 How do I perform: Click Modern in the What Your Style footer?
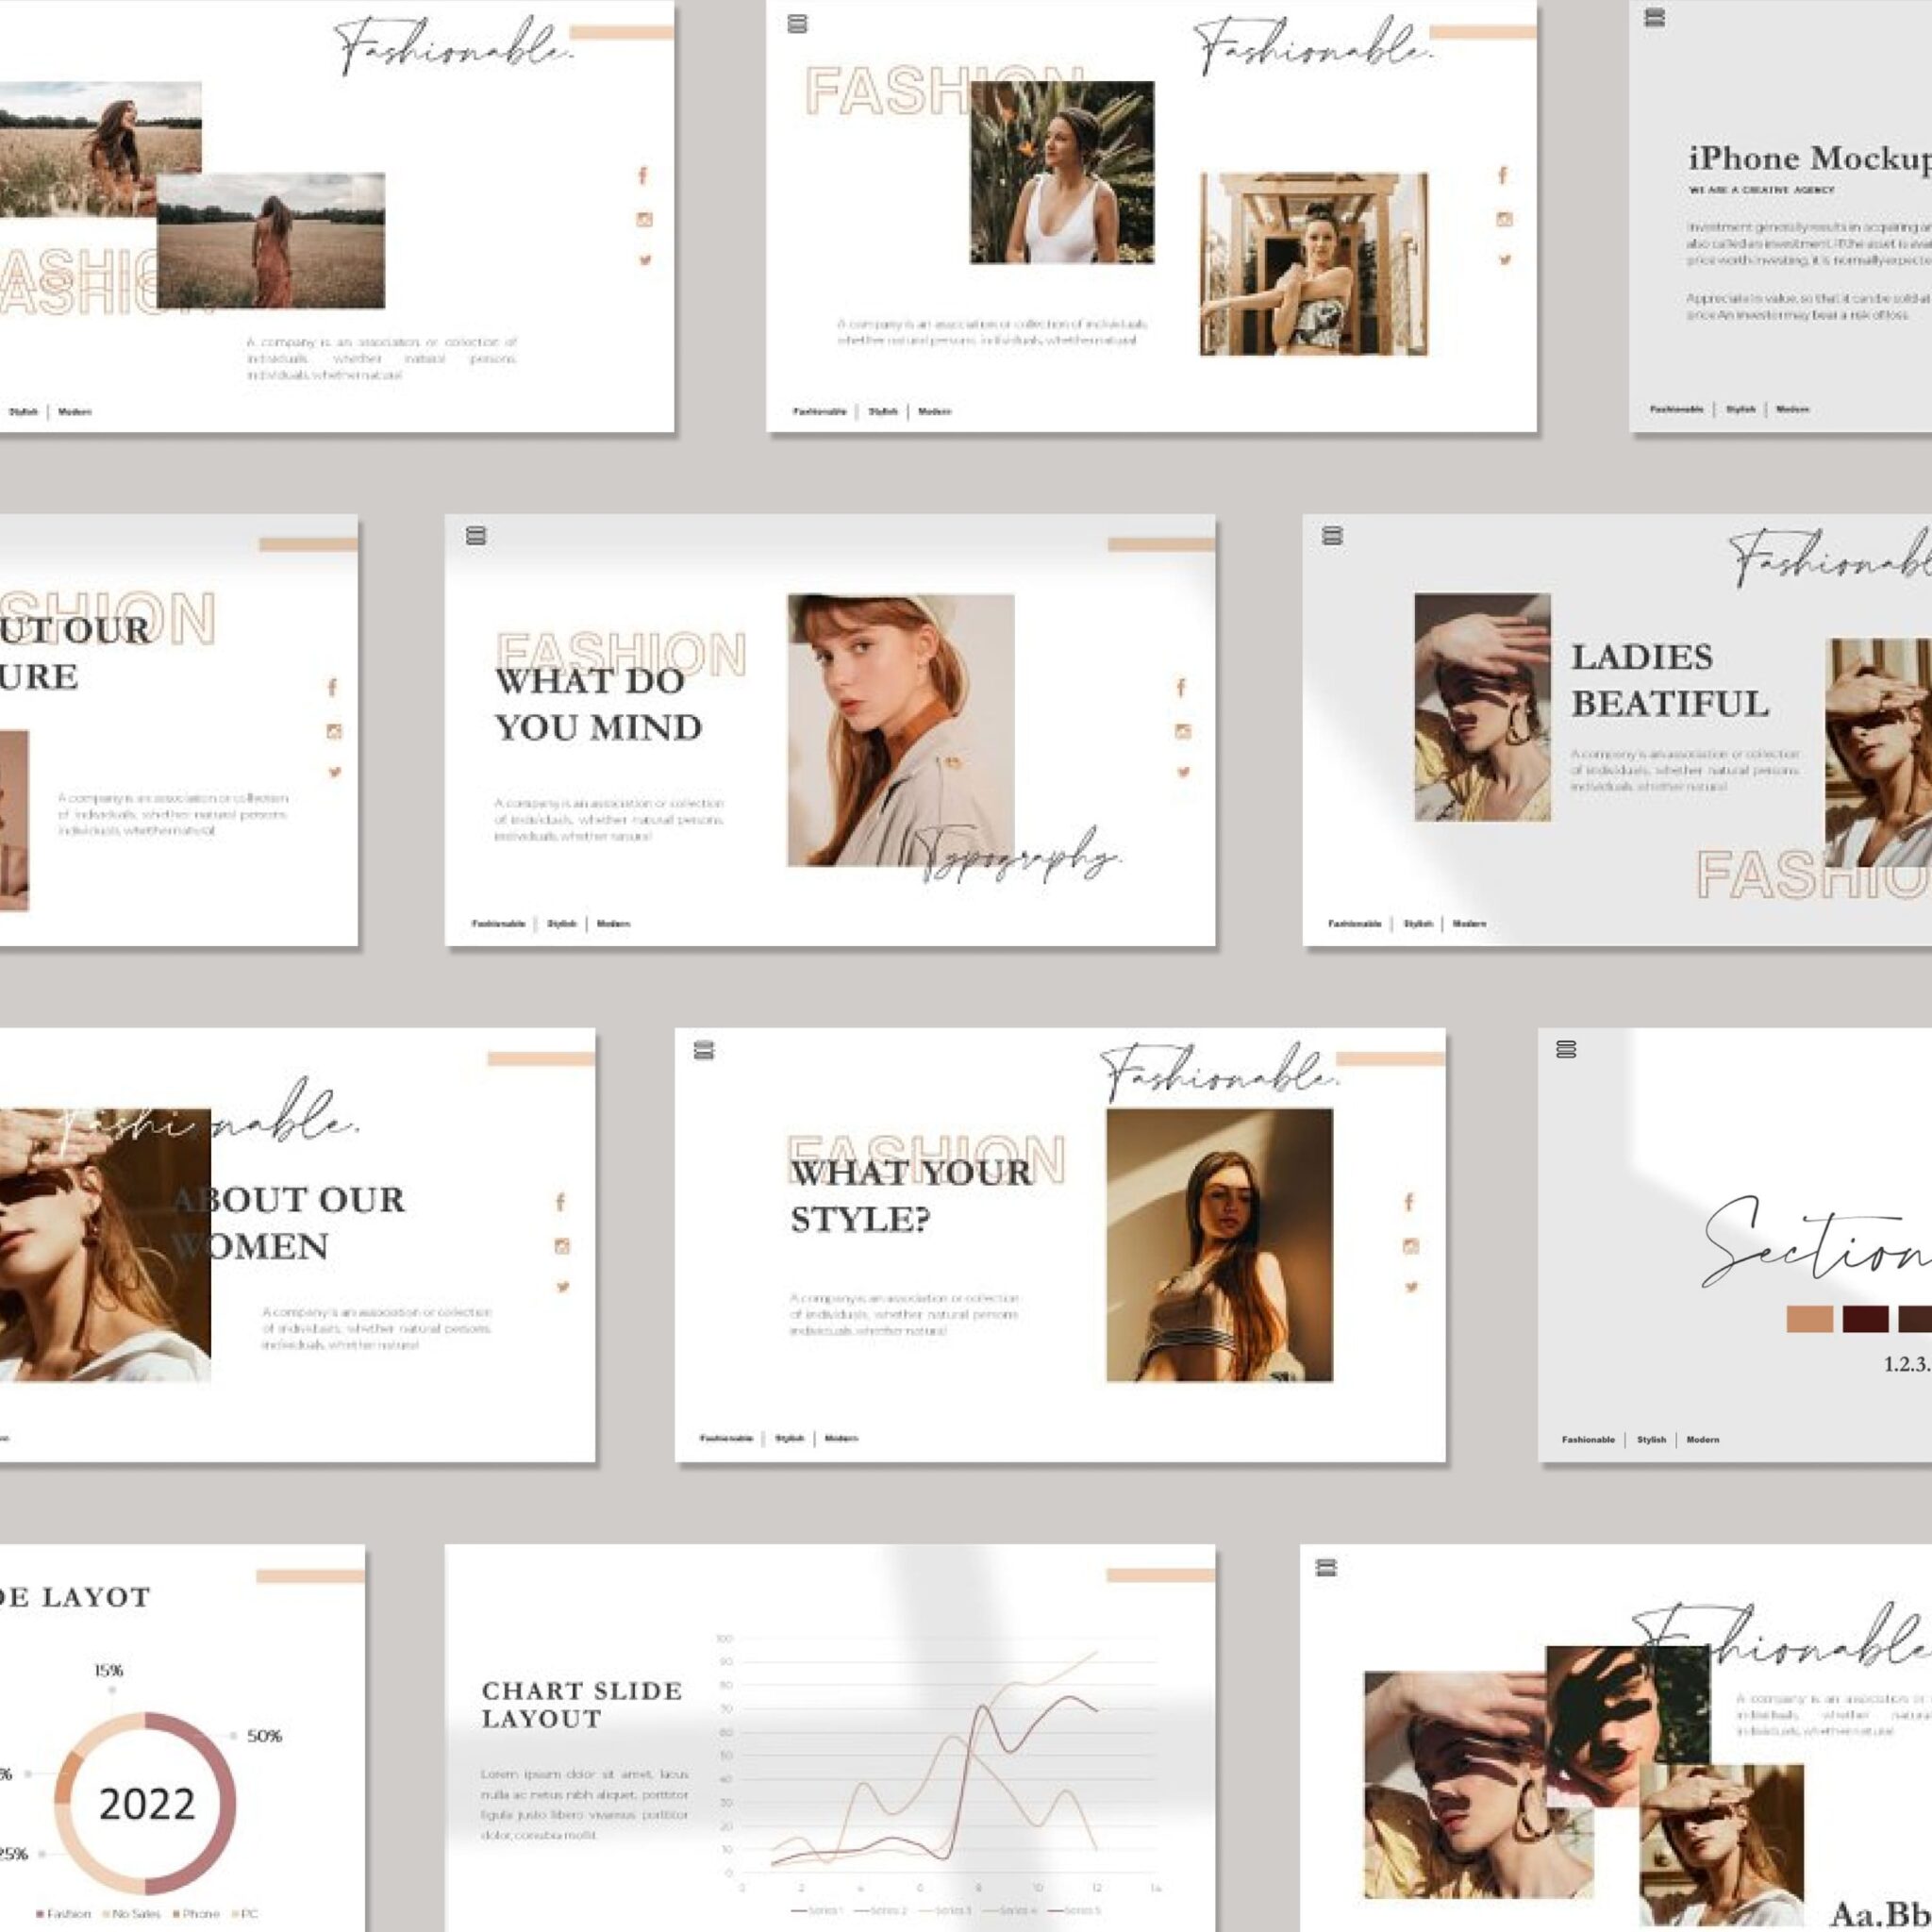(x=841, y=1438)
